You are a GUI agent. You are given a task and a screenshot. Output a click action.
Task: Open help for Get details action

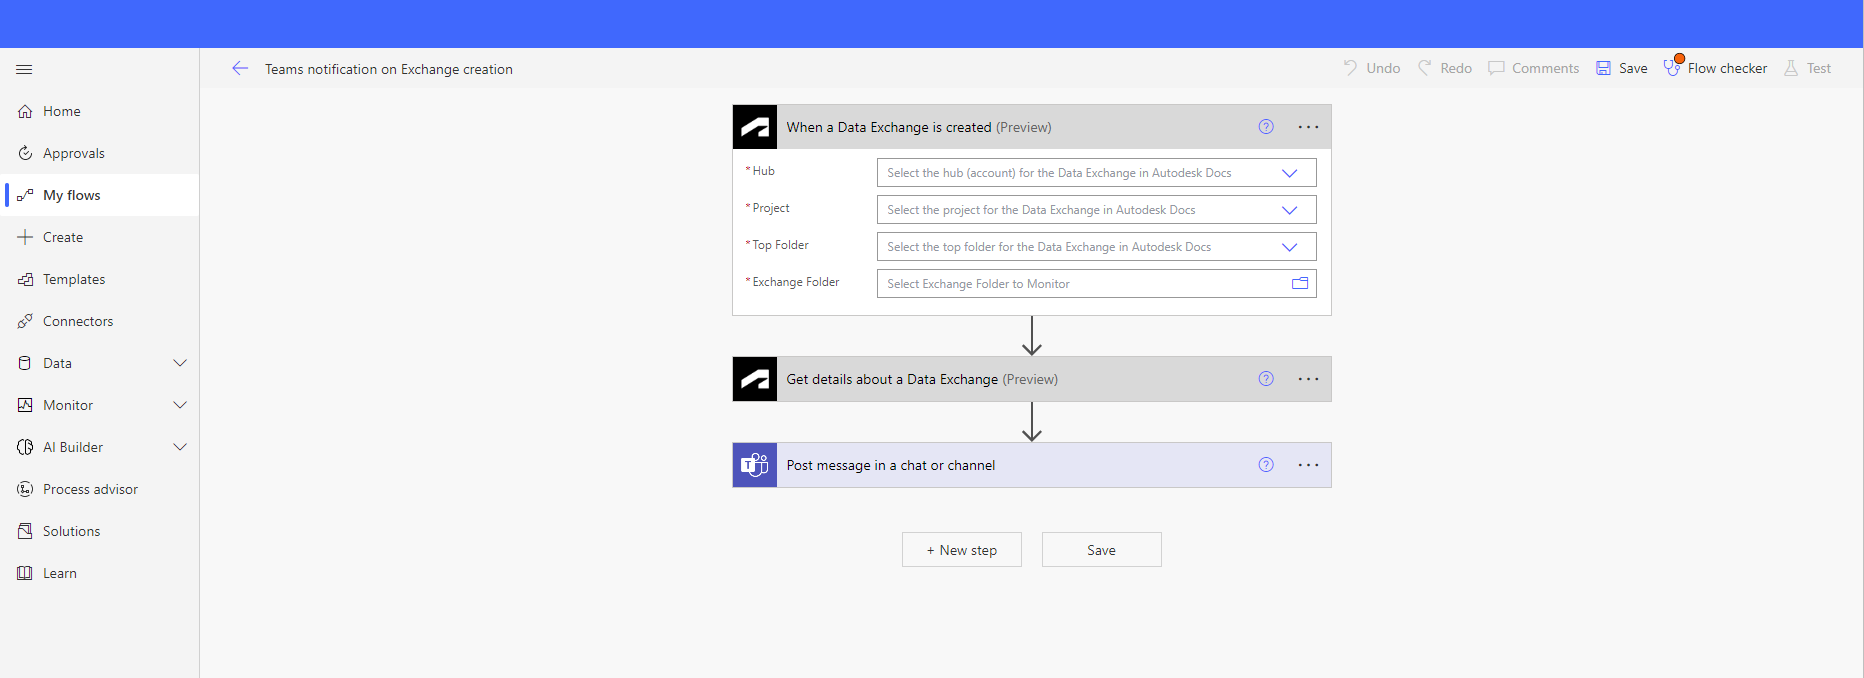click(x=1266, y=379)
